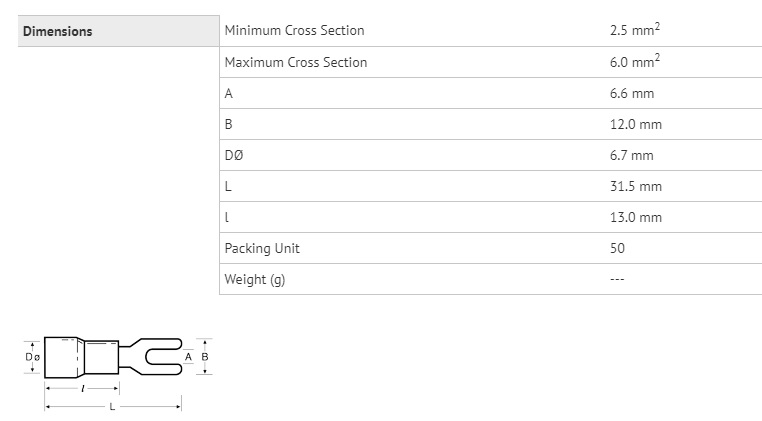This screenshot has height=421, width=762.
Task: Click the weight value dashes
Action: coord(617,279)
